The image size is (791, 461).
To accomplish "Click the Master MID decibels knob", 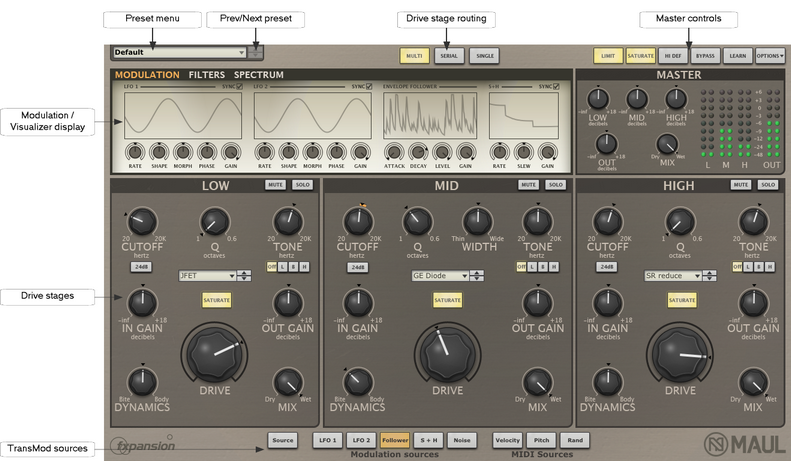I will coord(637,99).
